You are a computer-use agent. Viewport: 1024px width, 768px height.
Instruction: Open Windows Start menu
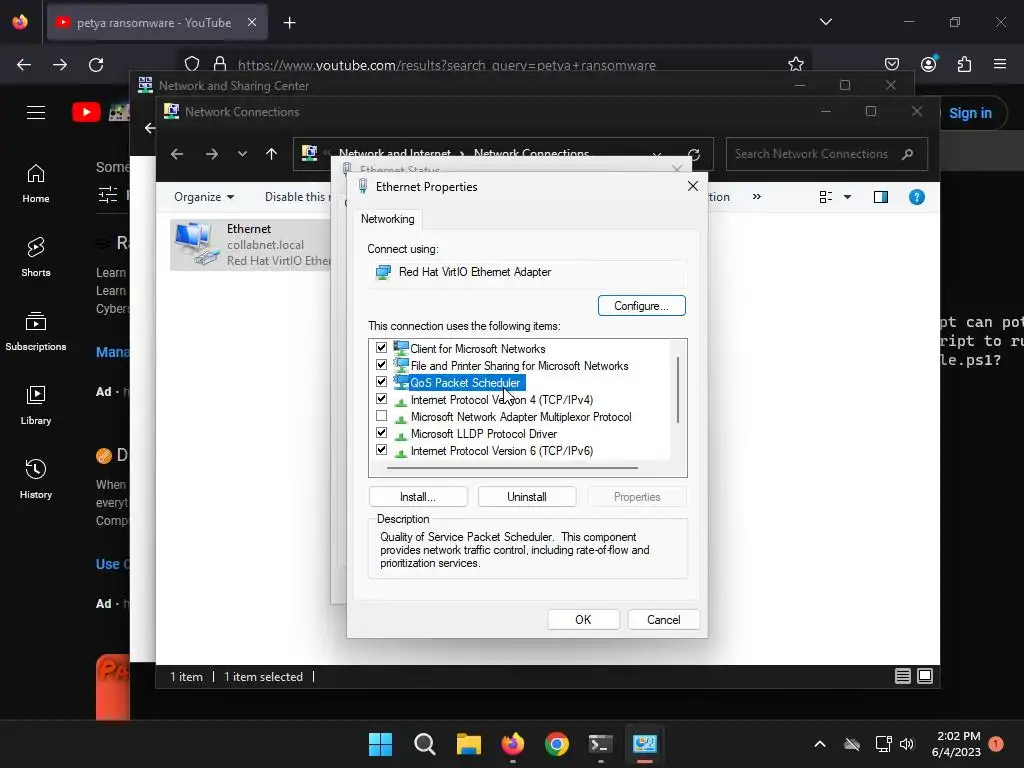coord(381,744)
